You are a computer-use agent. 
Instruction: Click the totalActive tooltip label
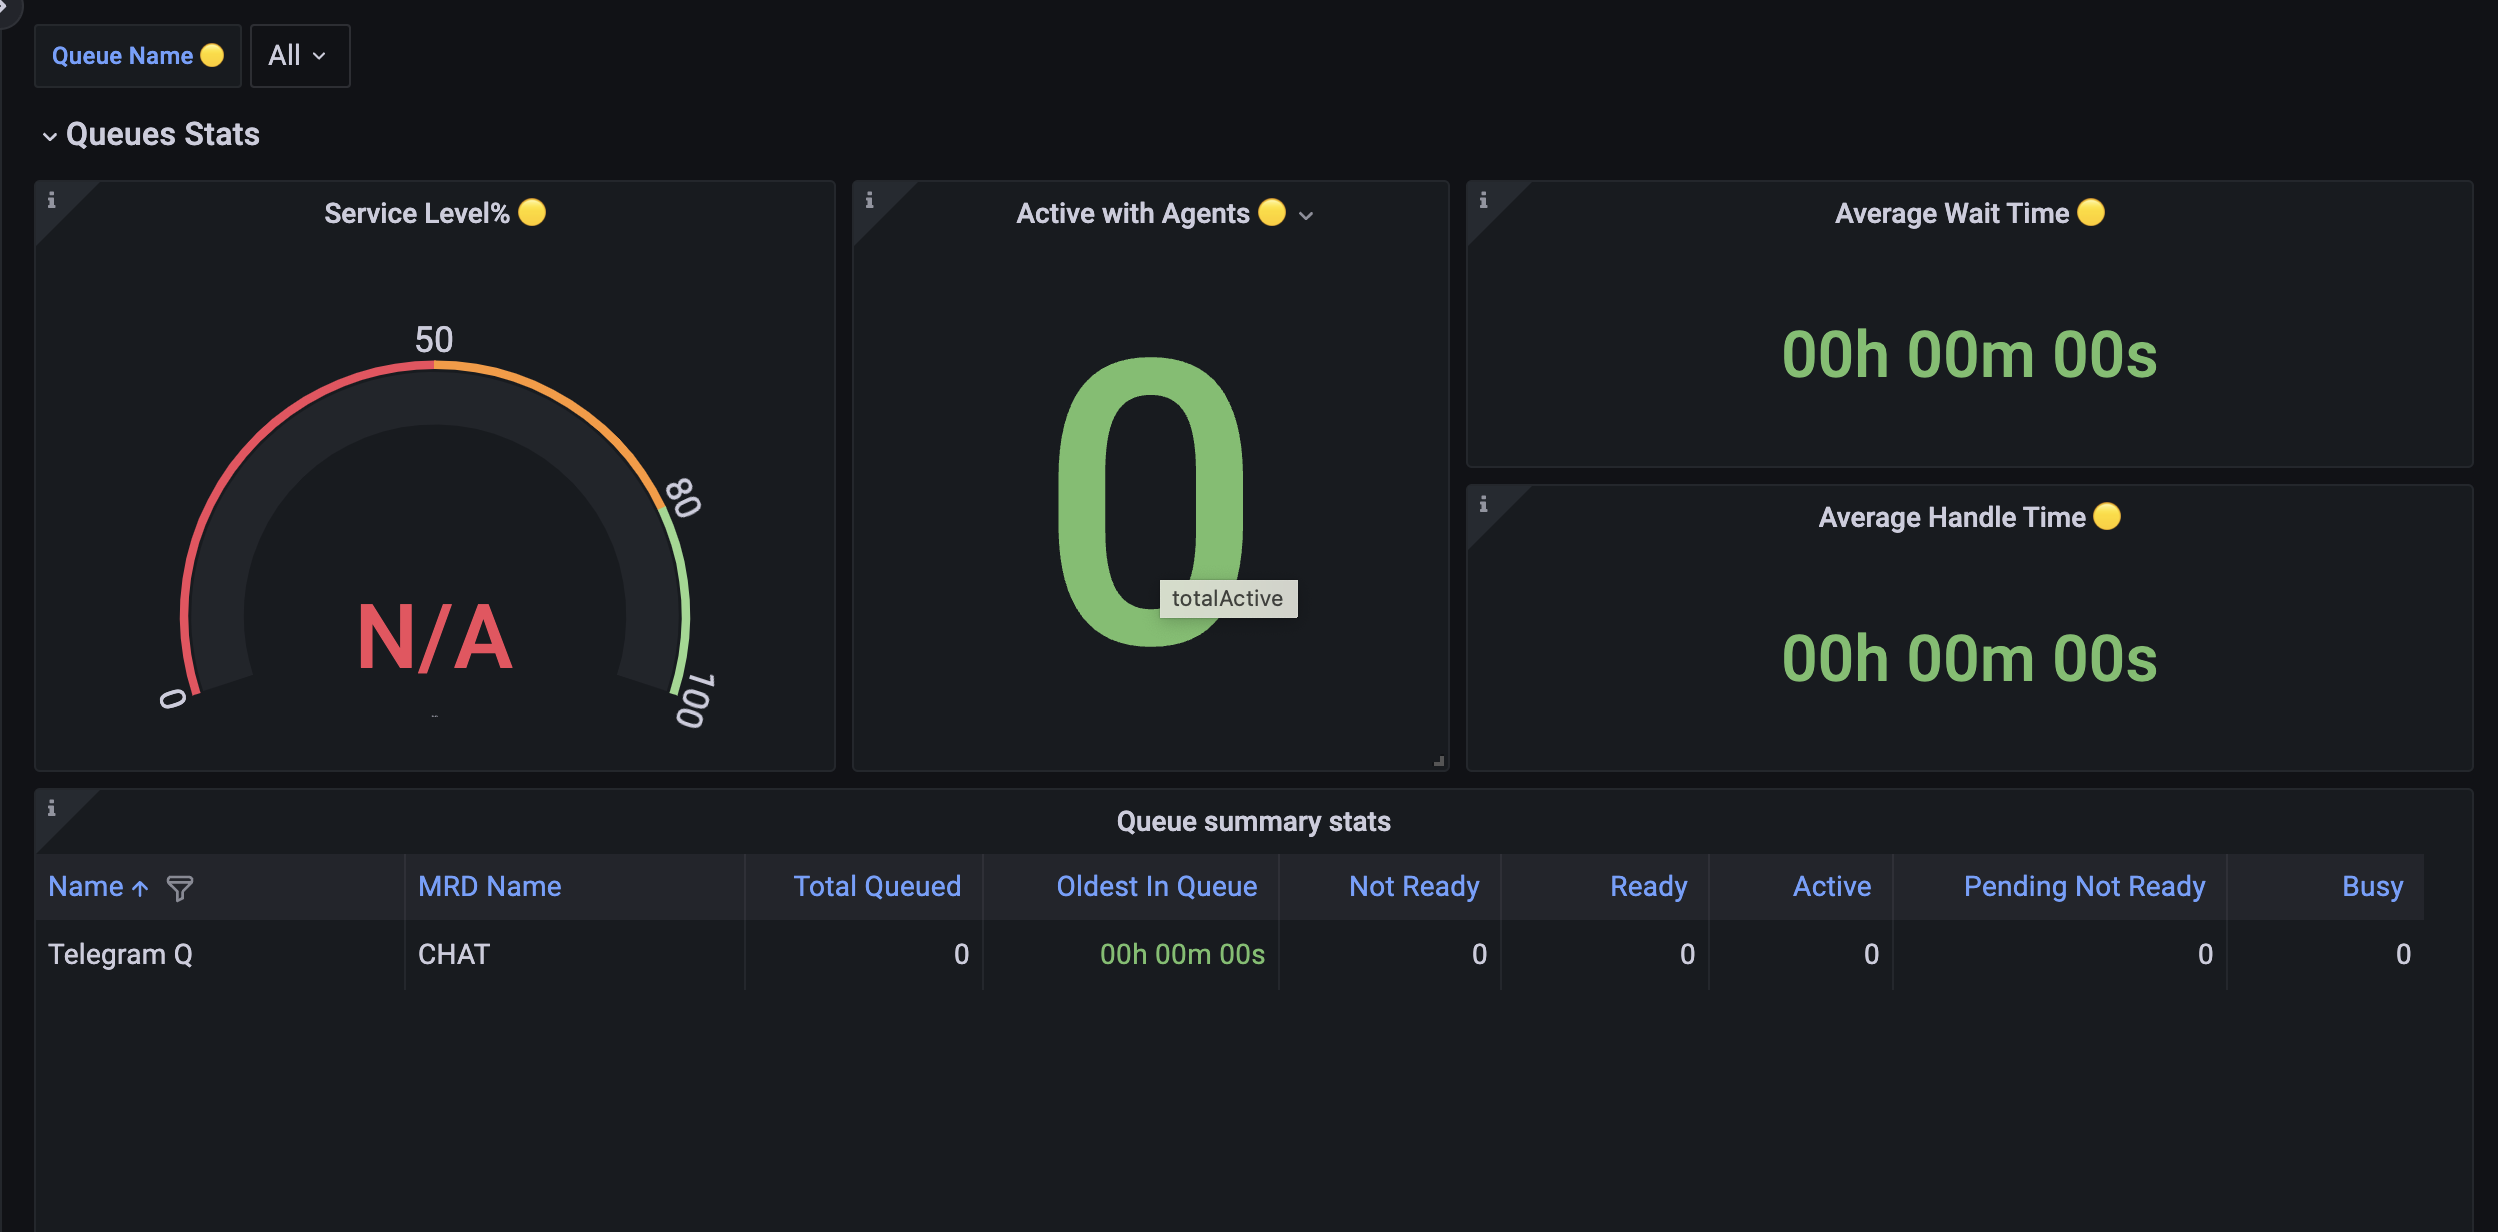[x=1229, y=598]
